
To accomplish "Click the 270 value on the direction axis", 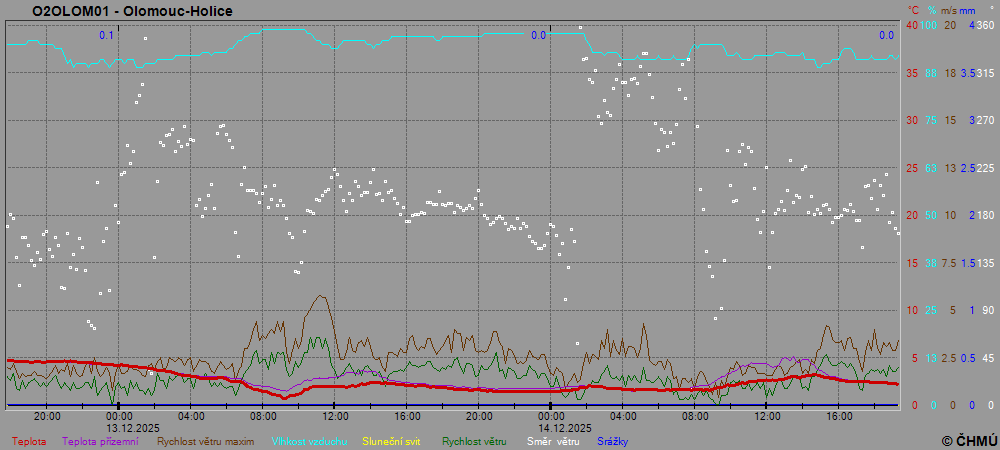I will tap(985, 120).
